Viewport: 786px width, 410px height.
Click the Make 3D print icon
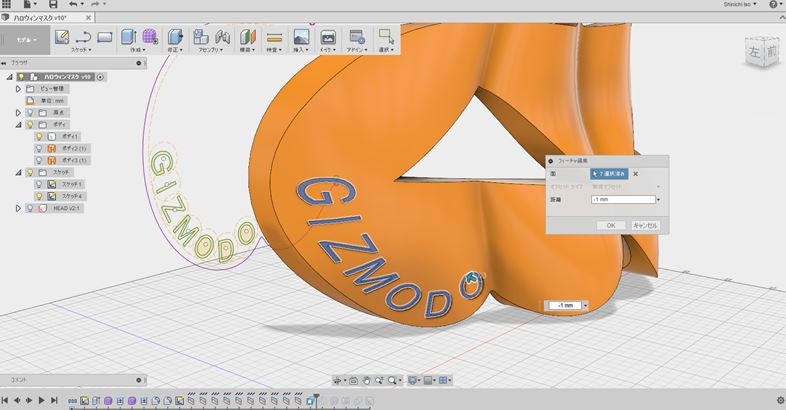coord(328,37)
